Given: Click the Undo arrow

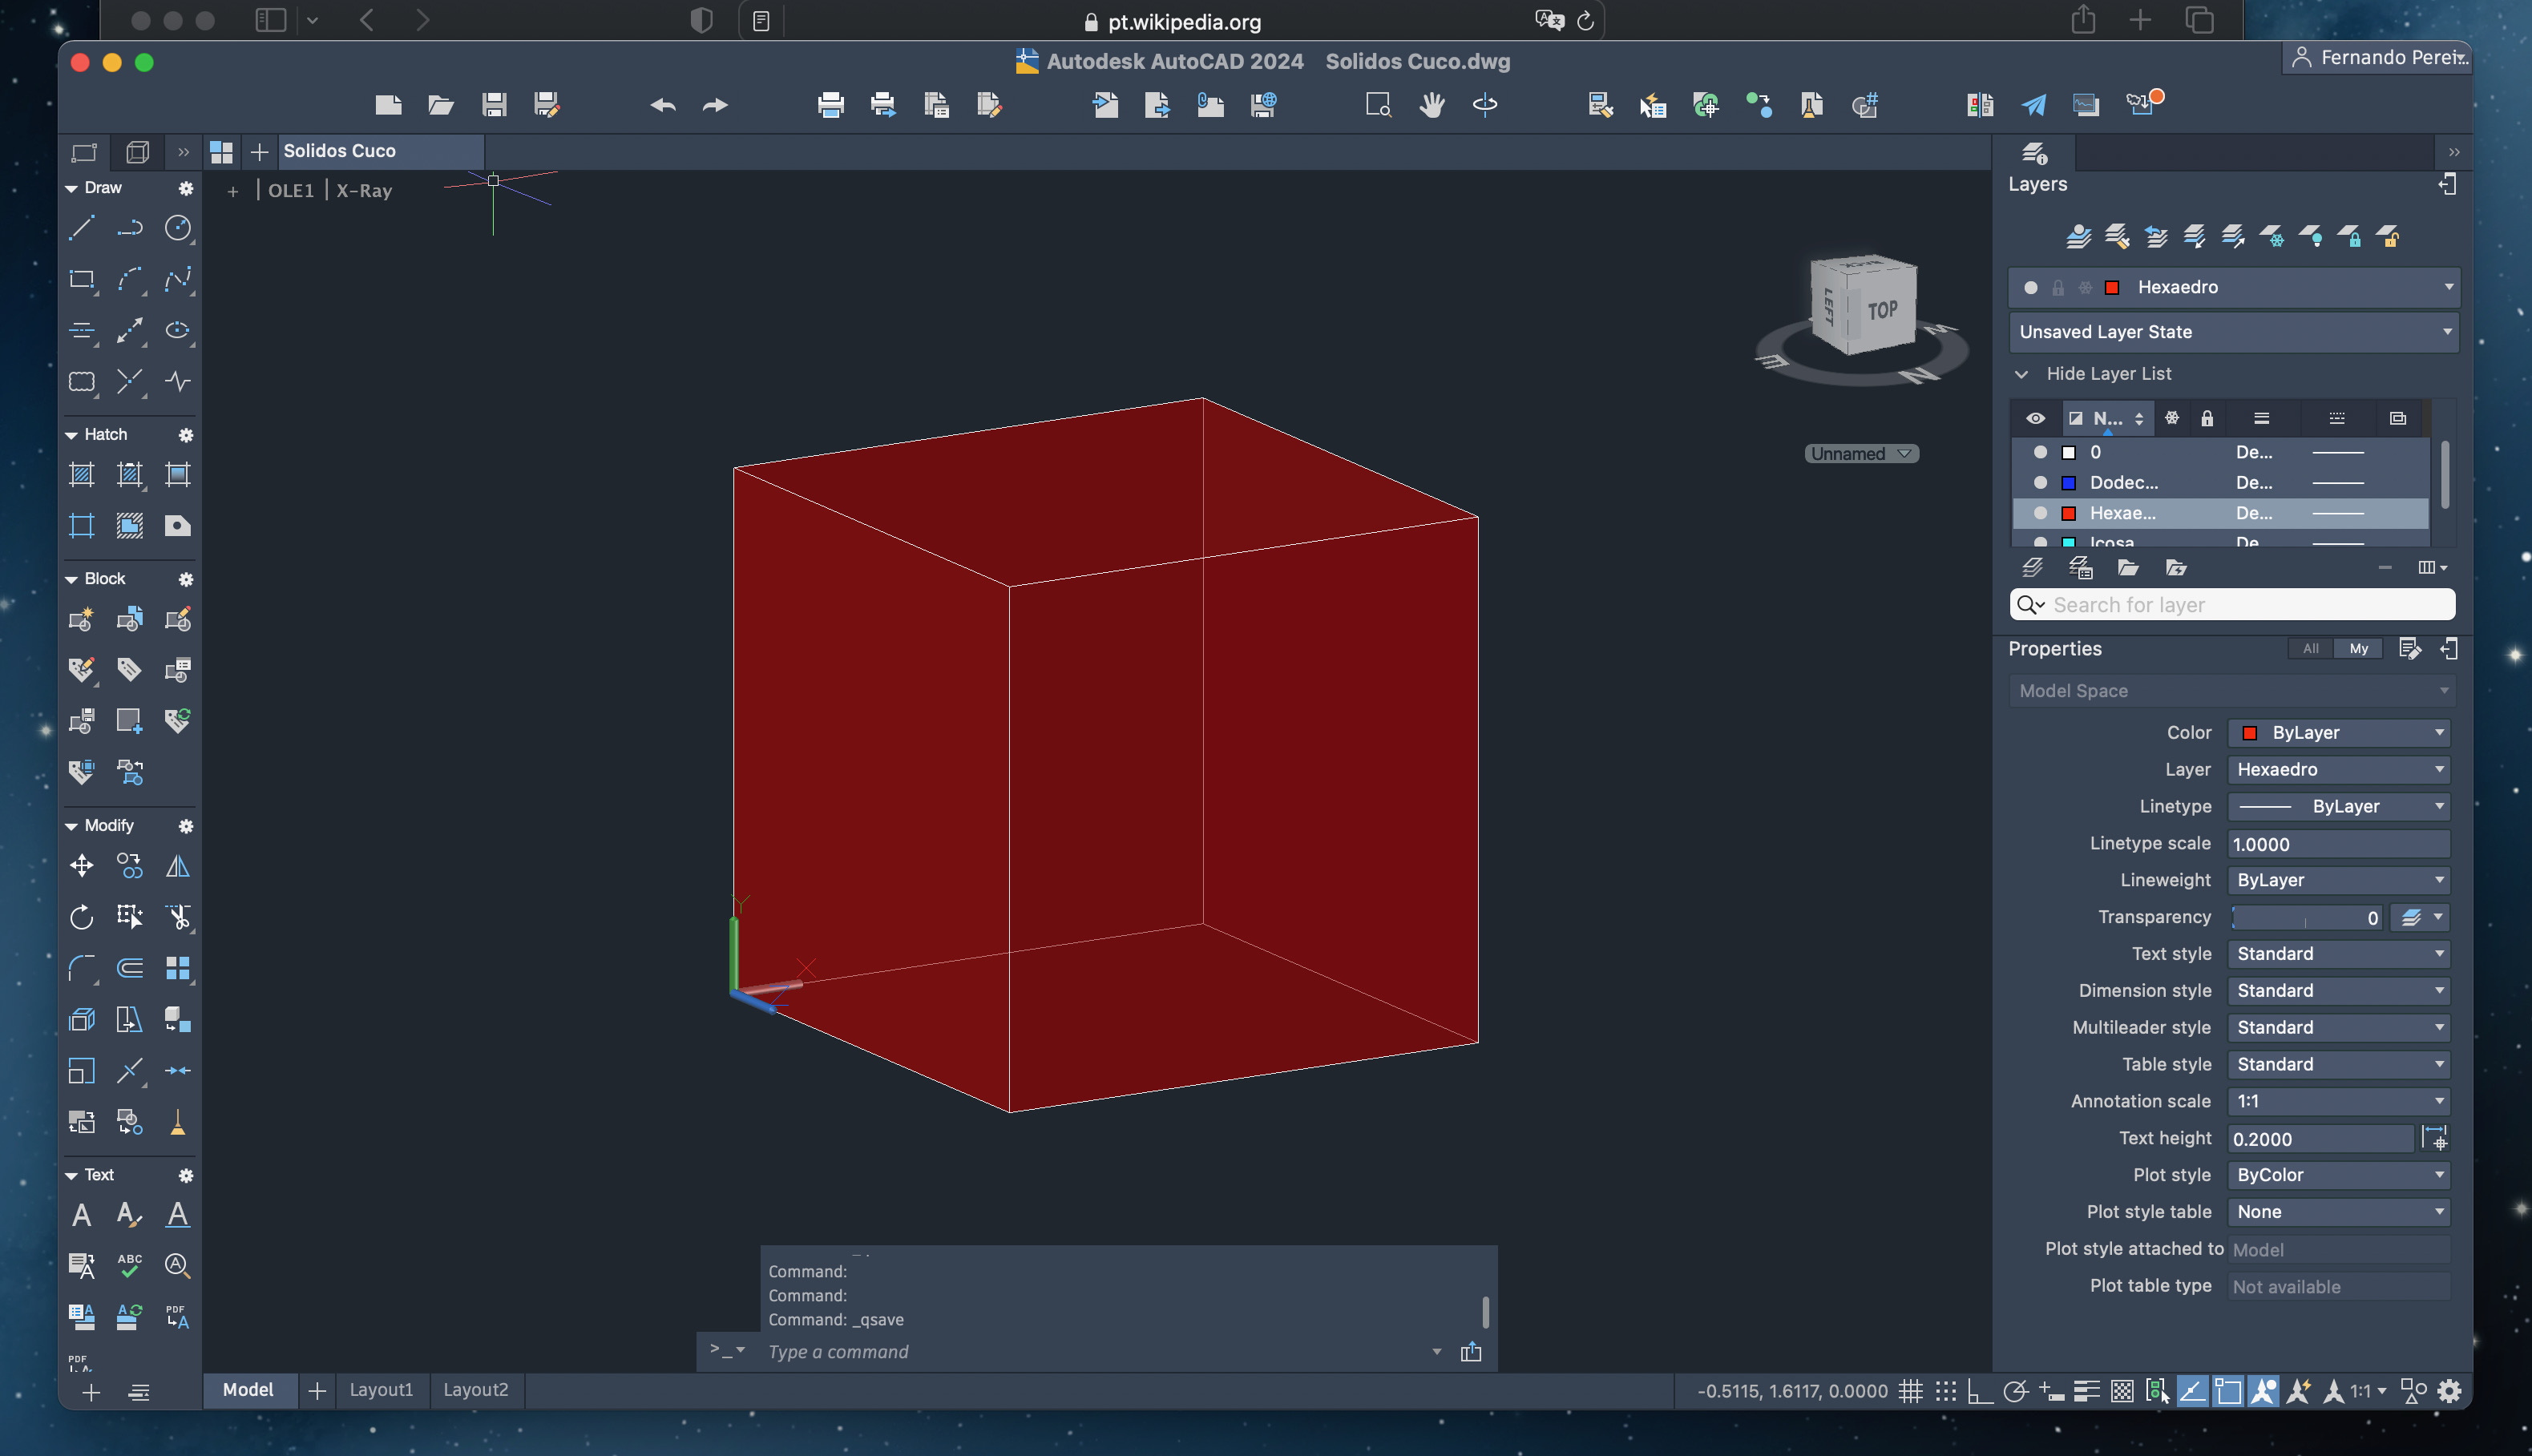Looking at the screenshot, I should (662, 104).
